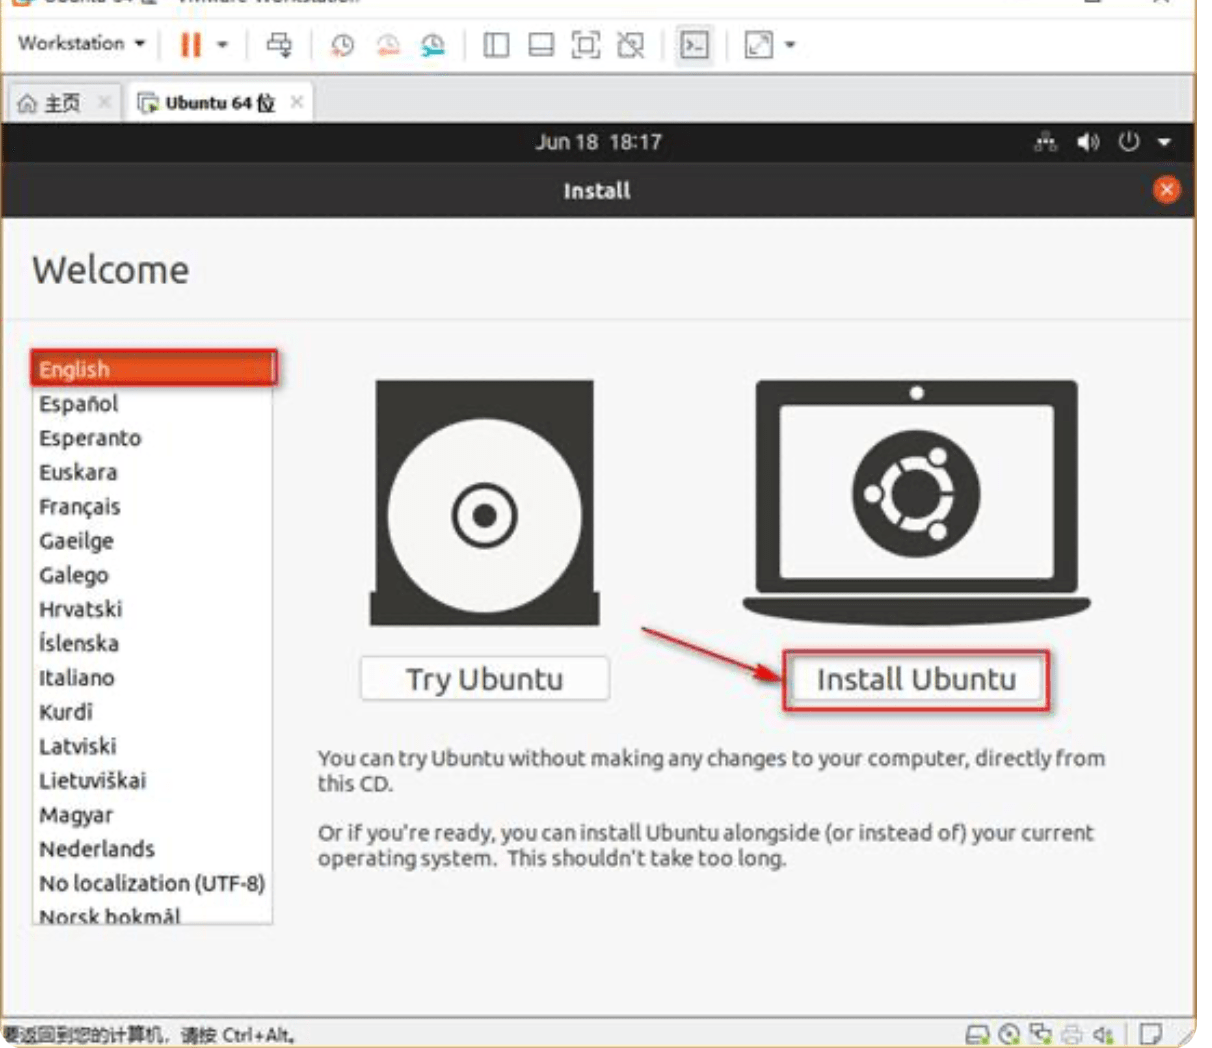
Task: Close the Ubuntu 64 位 tab
Action: [x=297, y=102]
